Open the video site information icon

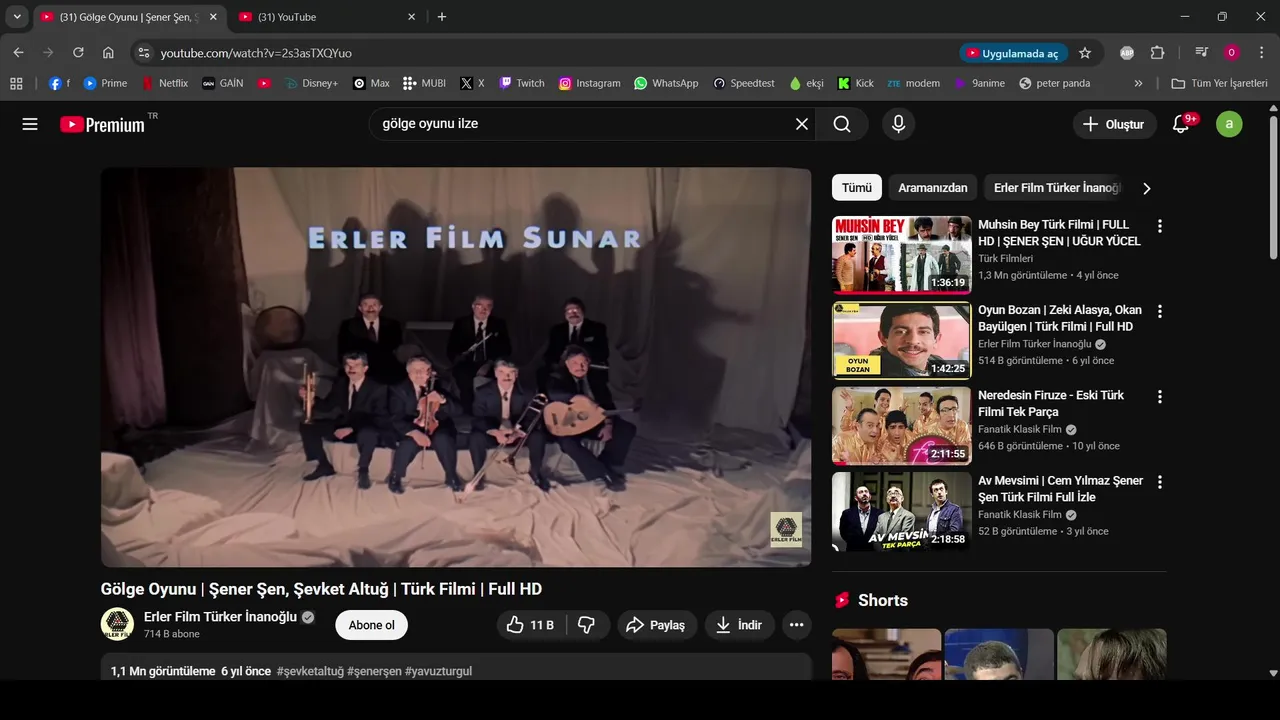143,53
